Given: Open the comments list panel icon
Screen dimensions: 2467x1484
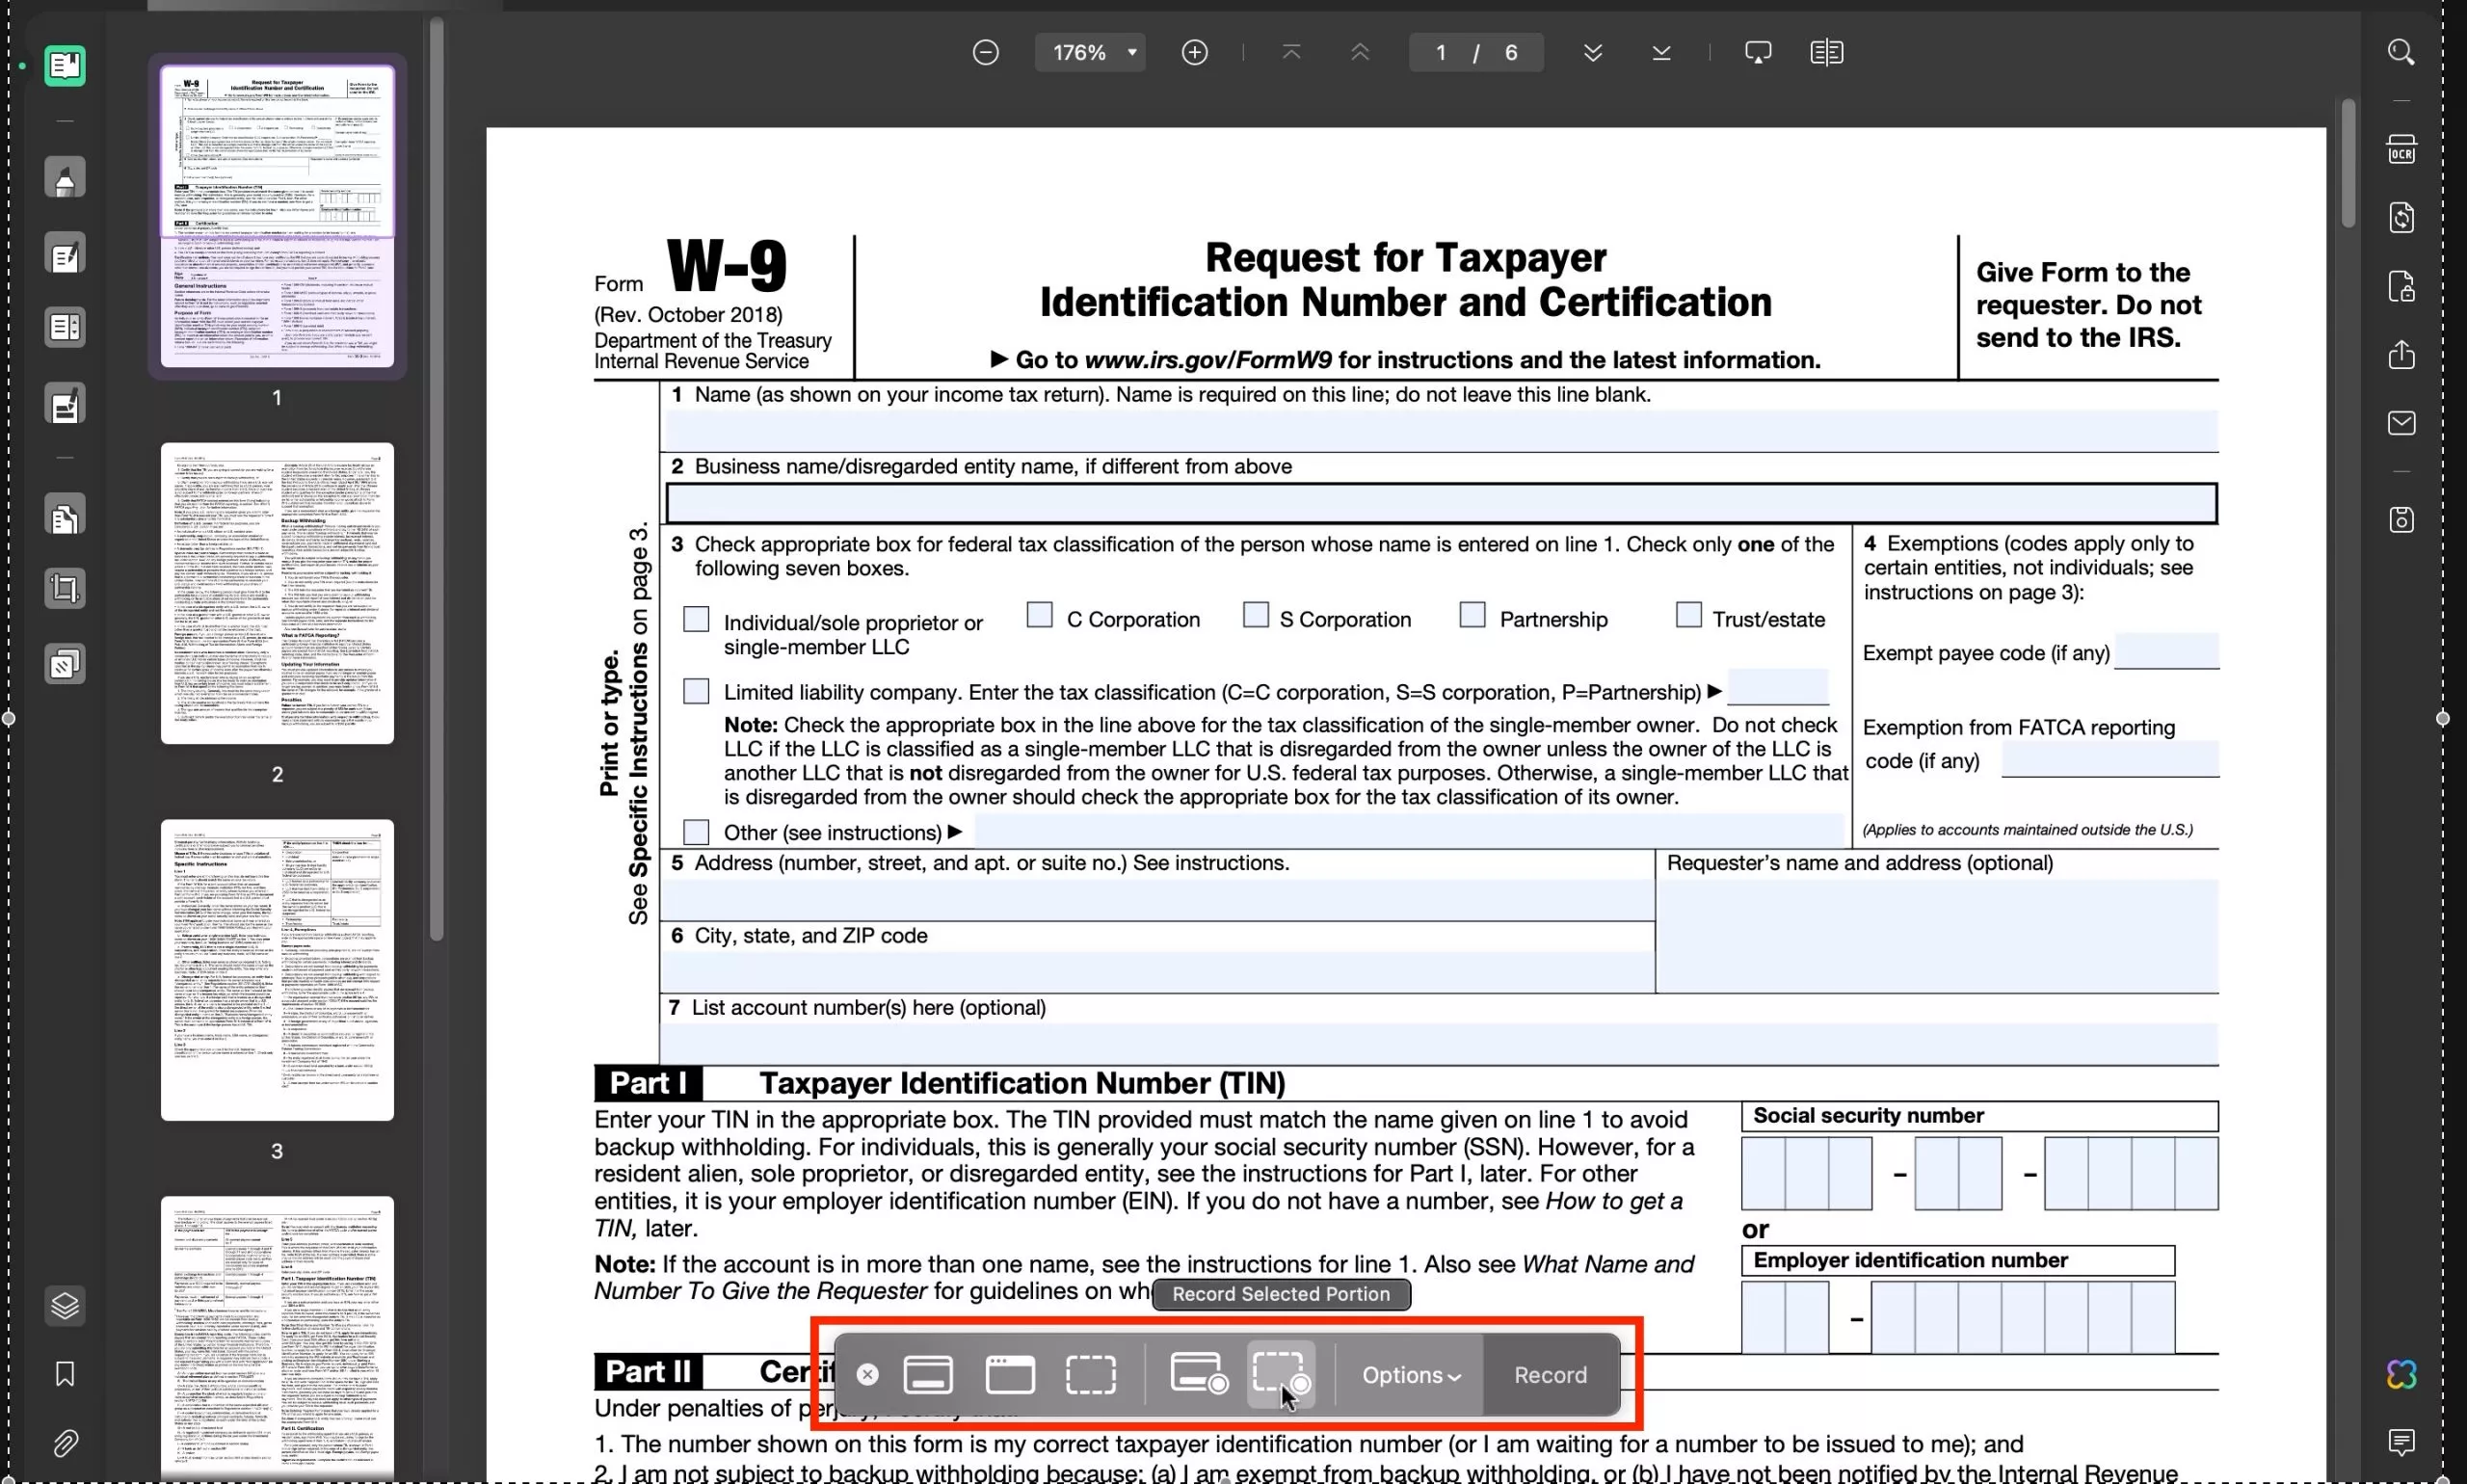Looking at the screenshot, I should [2401, 1442].
